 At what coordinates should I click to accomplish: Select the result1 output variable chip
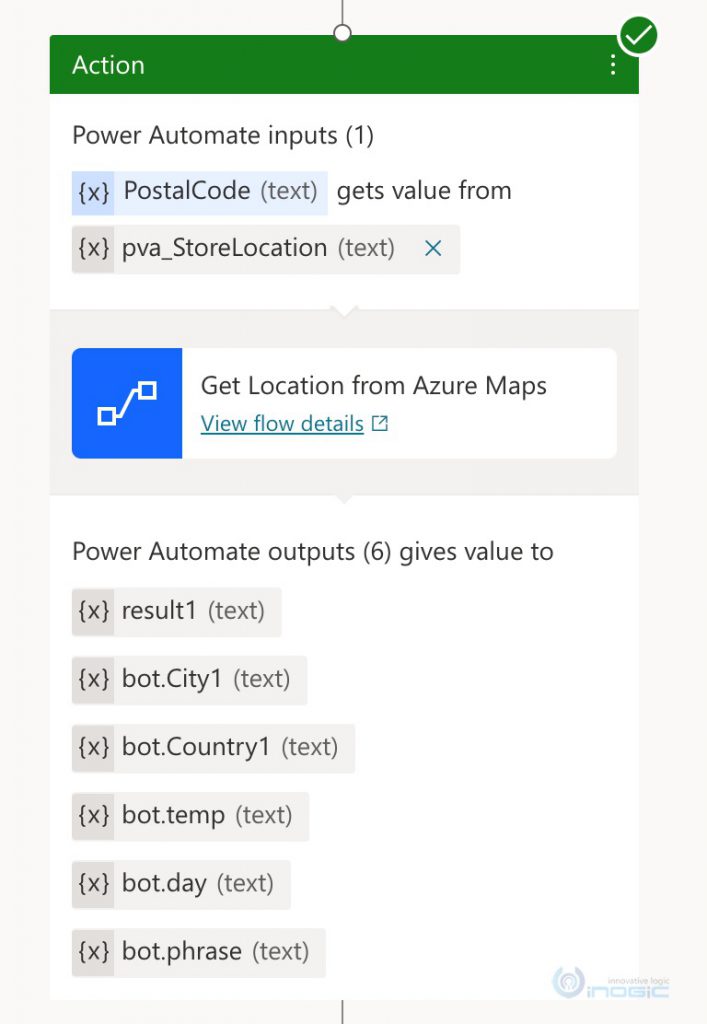point(176,612)
